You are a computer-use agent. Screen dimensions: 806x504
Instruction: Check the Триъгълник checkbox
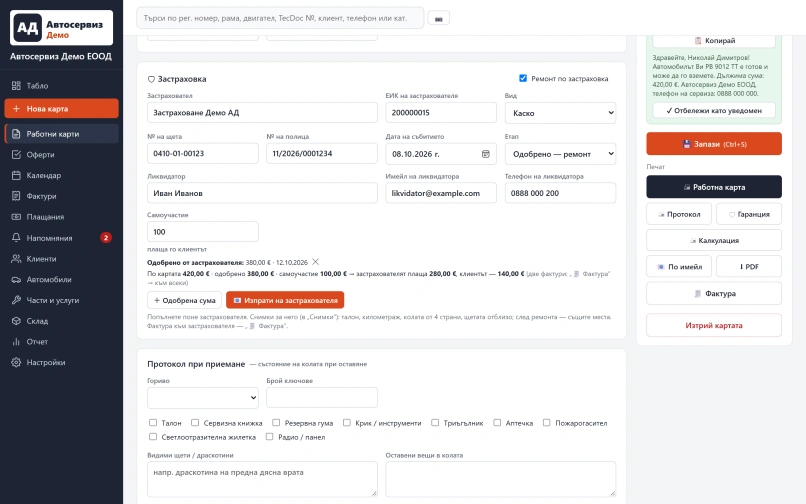coord(435,423)
